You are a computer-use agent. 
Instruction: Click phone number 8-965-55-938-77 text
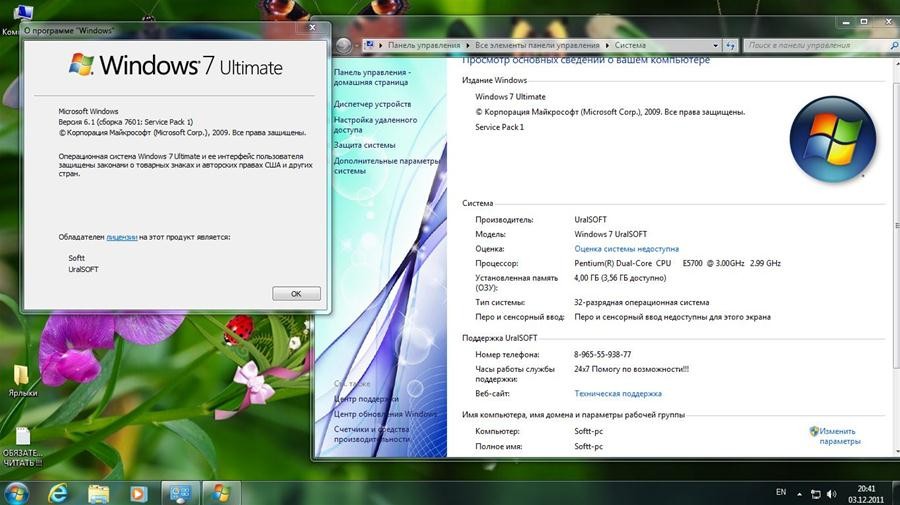point(602,355)
